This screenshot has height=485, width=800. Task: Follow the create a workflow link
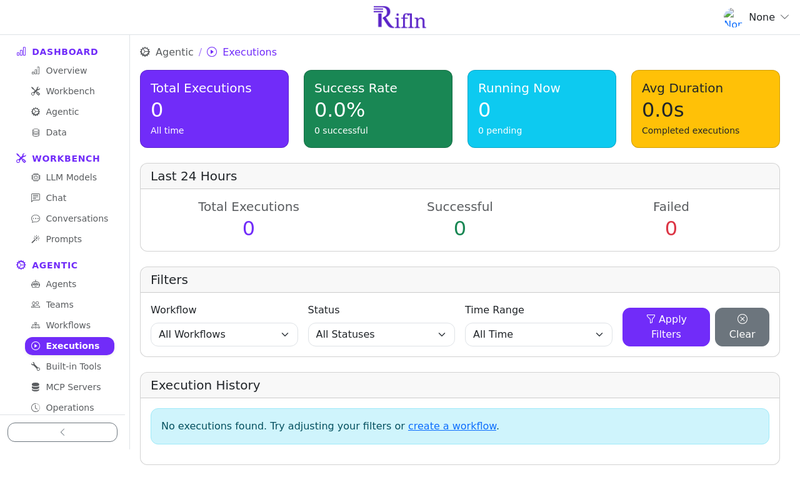tap(452, 426)
